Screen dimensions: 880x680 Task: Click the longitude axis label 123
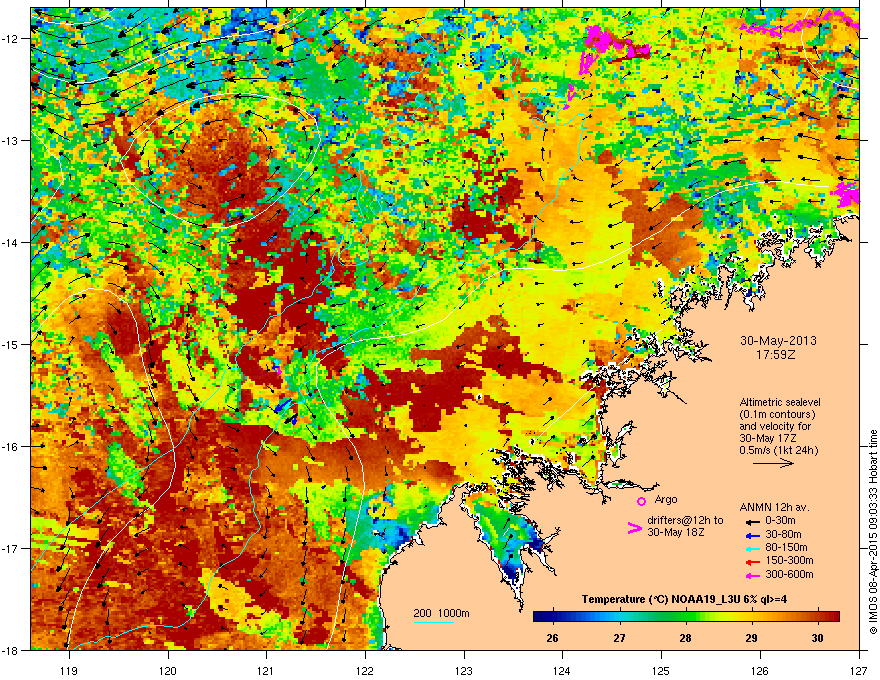pyautogui.click(x=464, y=670)
